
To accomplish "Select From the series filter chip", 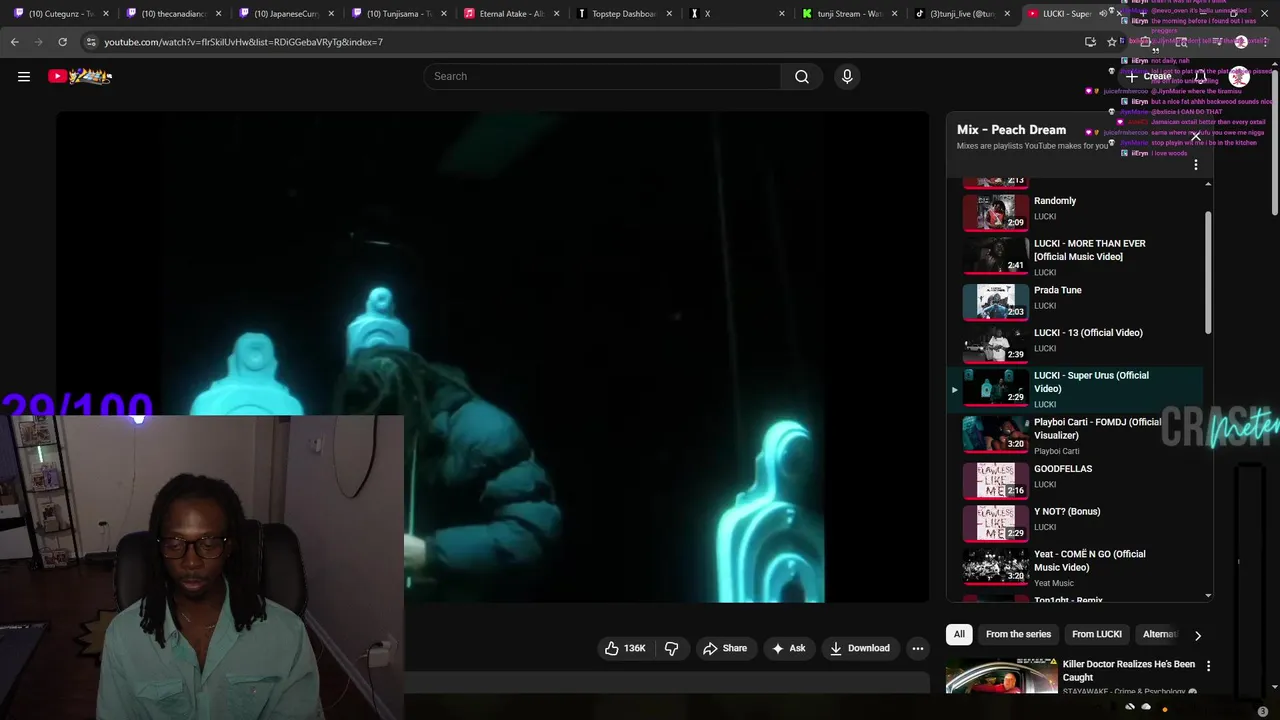I will [1018, 634].
